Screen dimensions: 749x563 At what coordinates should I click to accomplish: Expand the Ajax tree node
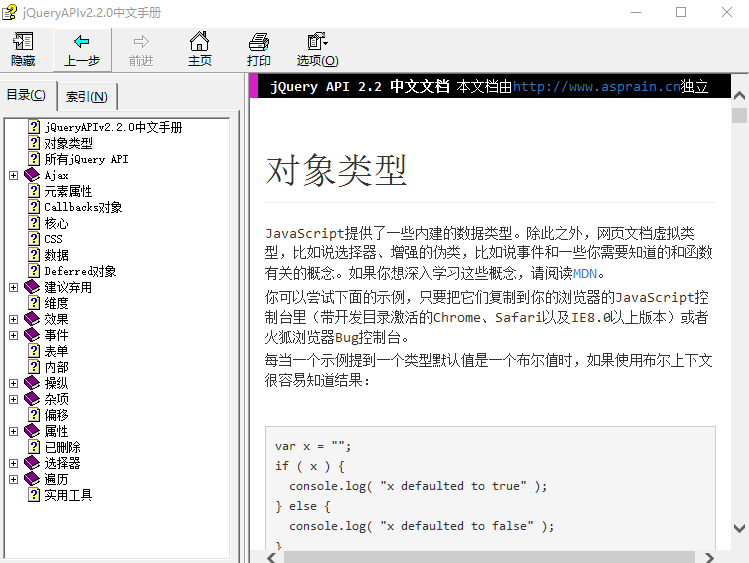tap(13, 175)
